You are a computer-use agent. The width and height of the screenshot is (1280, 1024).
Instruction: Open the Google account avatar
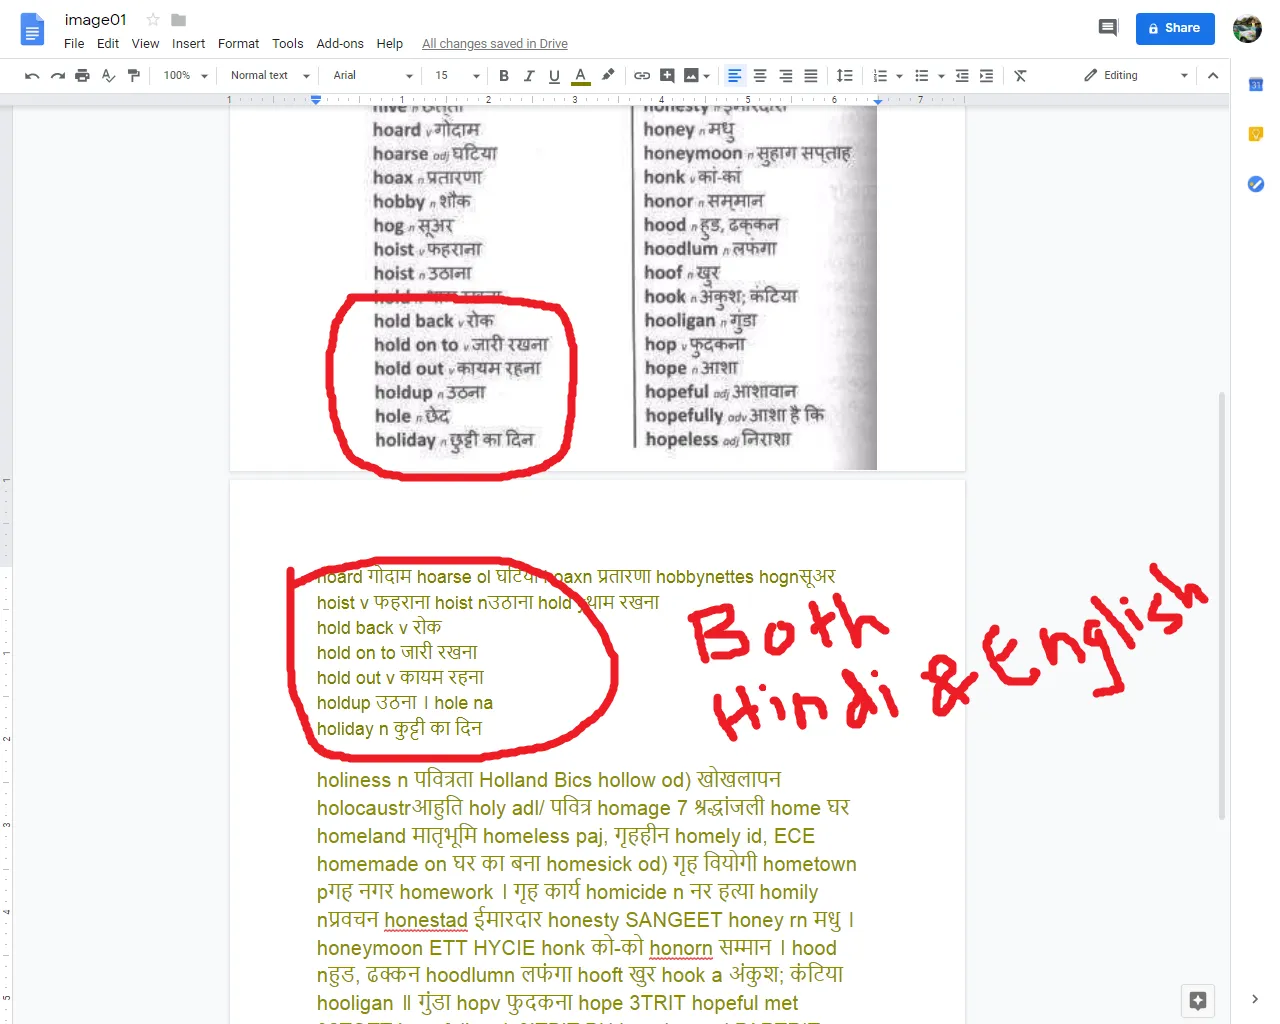pyautogui.click(x=1247, y=29)
